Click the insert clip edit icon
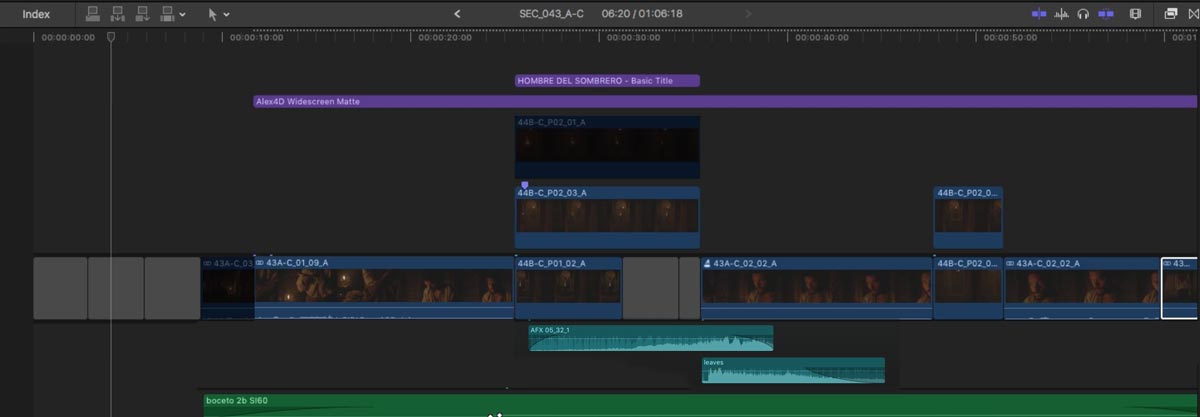The height and width of the screenshot is (417, 1200). pyautogui.click(x=117, y=14)
